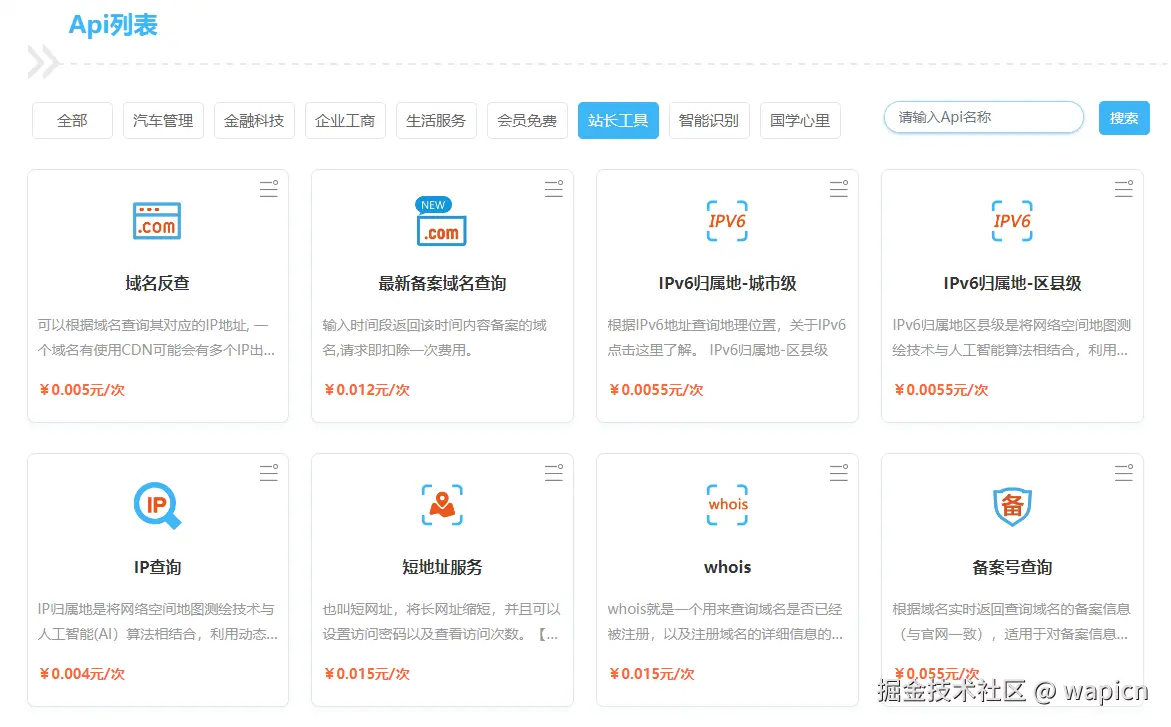This screenshot has width=1171, height=727.
Task: Select the 全部 category filter
Action: click(71, 119)
